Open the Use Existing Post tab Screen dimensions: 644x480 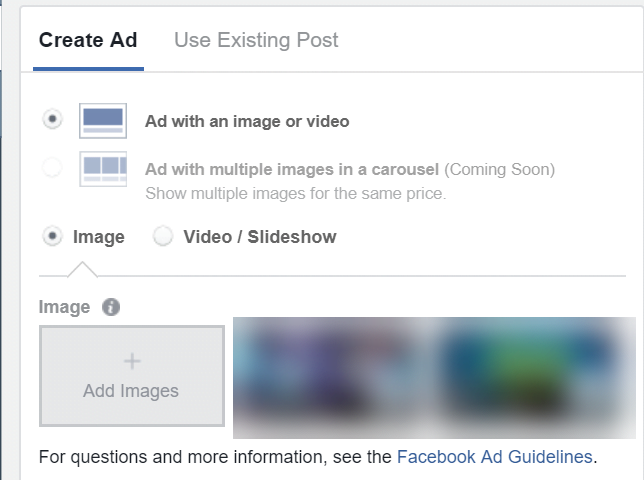pyautogui.click(x=256, y=40)
